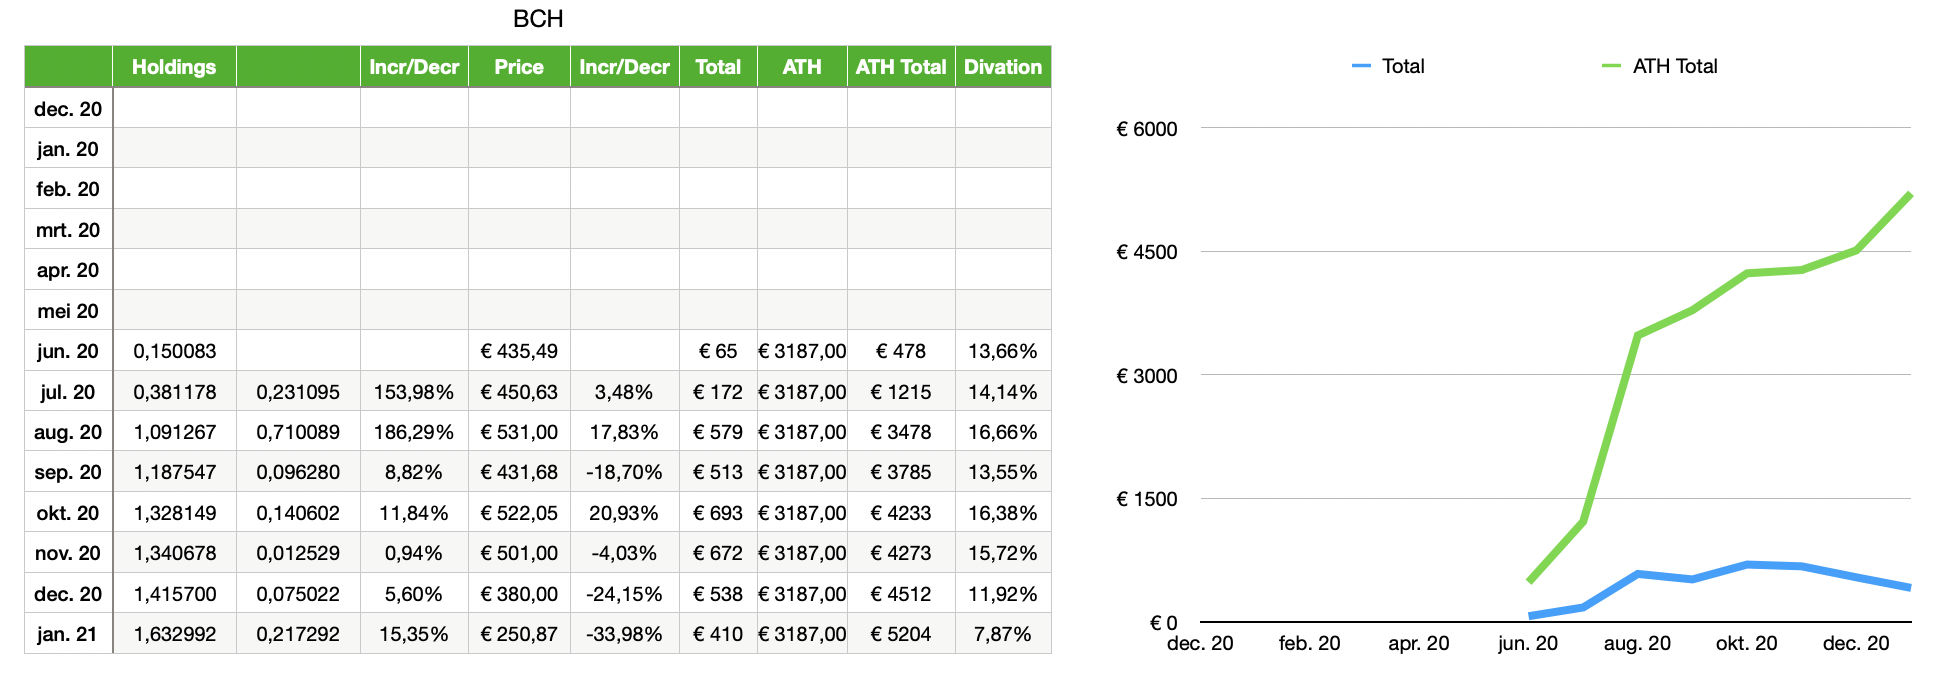This screenshot has width=1938, height=678.
Task: Click the okt. 20 chart axis label
Action: coord(1747,643)
